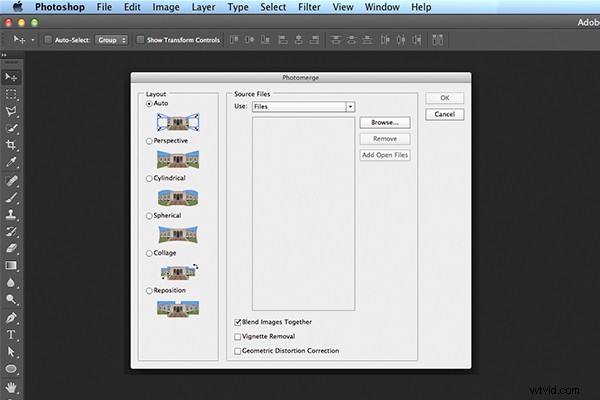Select the Eyedropper tool
The image size is (600, 400).
tap(11, 162)
